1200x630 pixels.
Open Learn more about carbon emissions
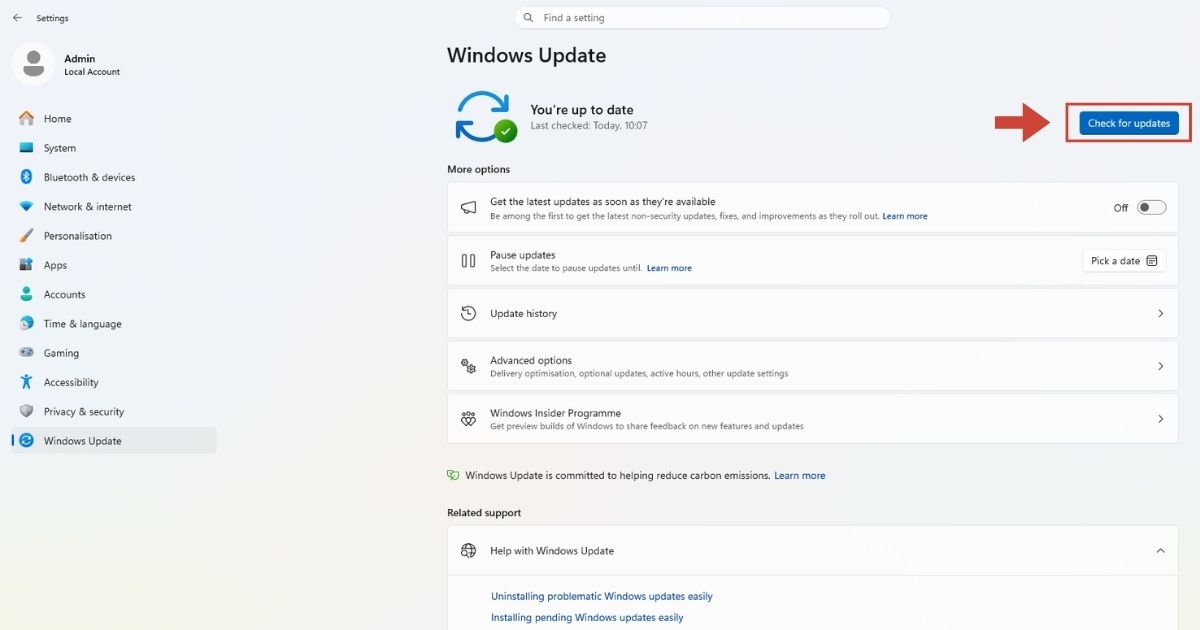pyautogui.click(x=800, y=476)
